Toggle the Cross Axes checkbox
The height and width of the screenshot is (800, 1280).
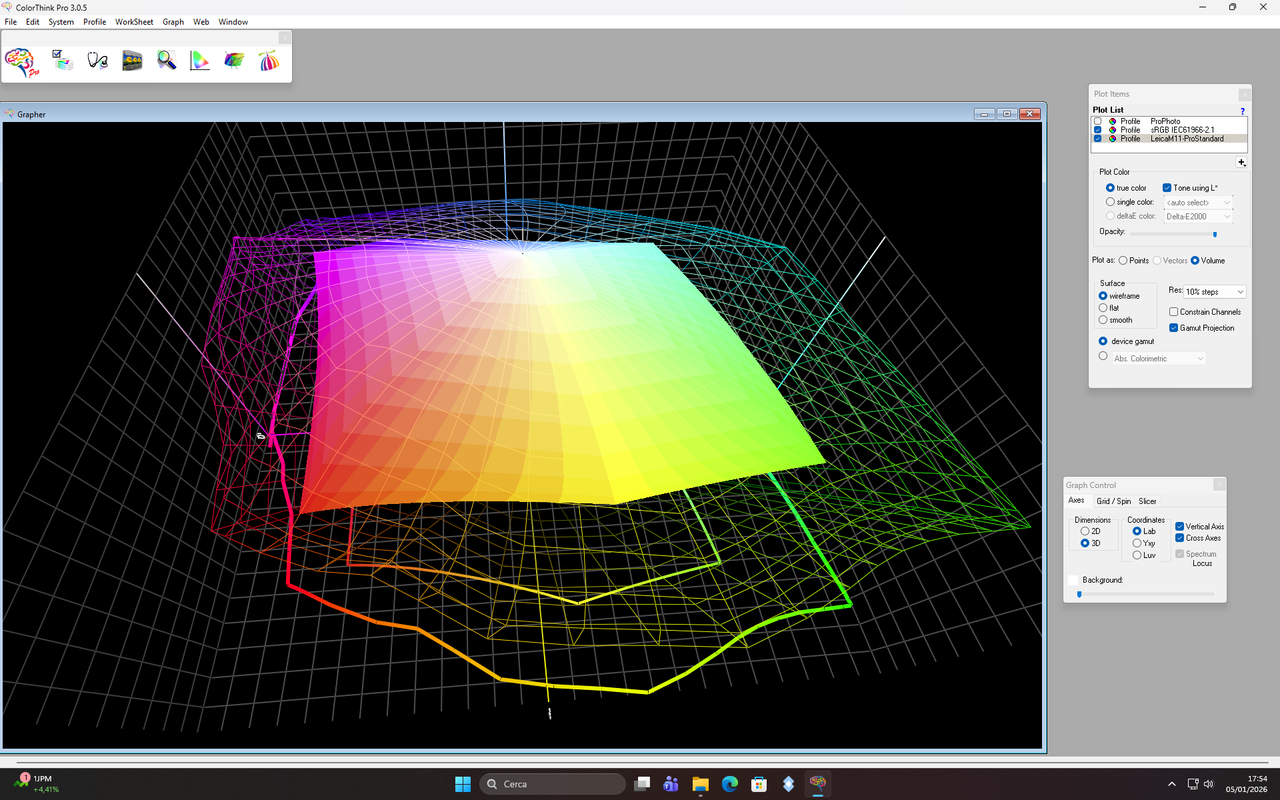(1180, 538)
